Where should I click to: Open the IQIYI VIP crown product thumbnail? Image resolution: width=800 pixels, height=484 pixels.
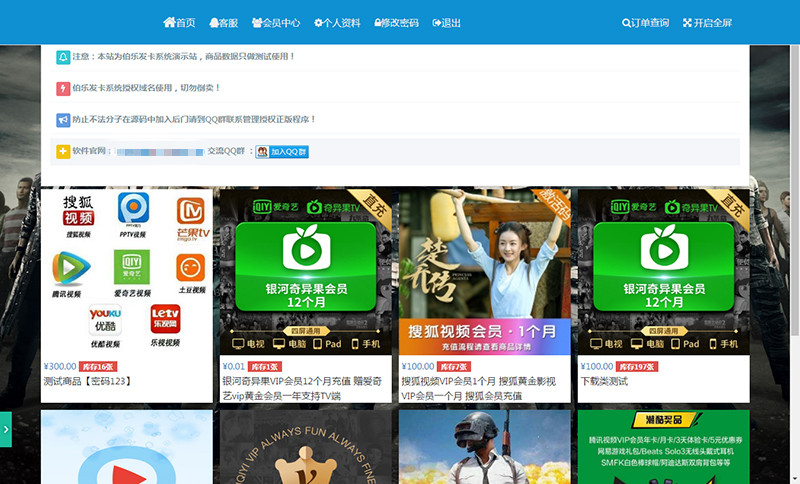pos(306,447)
